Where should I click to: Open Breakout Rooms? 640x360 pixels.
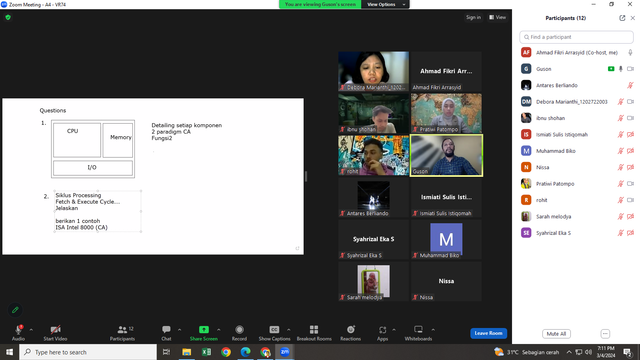coord(314,333)
